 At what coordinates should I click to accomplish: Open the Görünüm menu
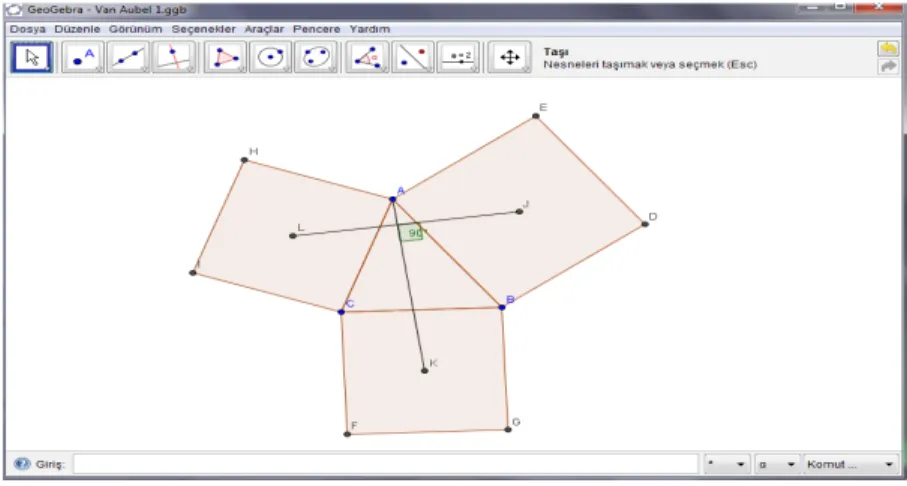point(135,29)
